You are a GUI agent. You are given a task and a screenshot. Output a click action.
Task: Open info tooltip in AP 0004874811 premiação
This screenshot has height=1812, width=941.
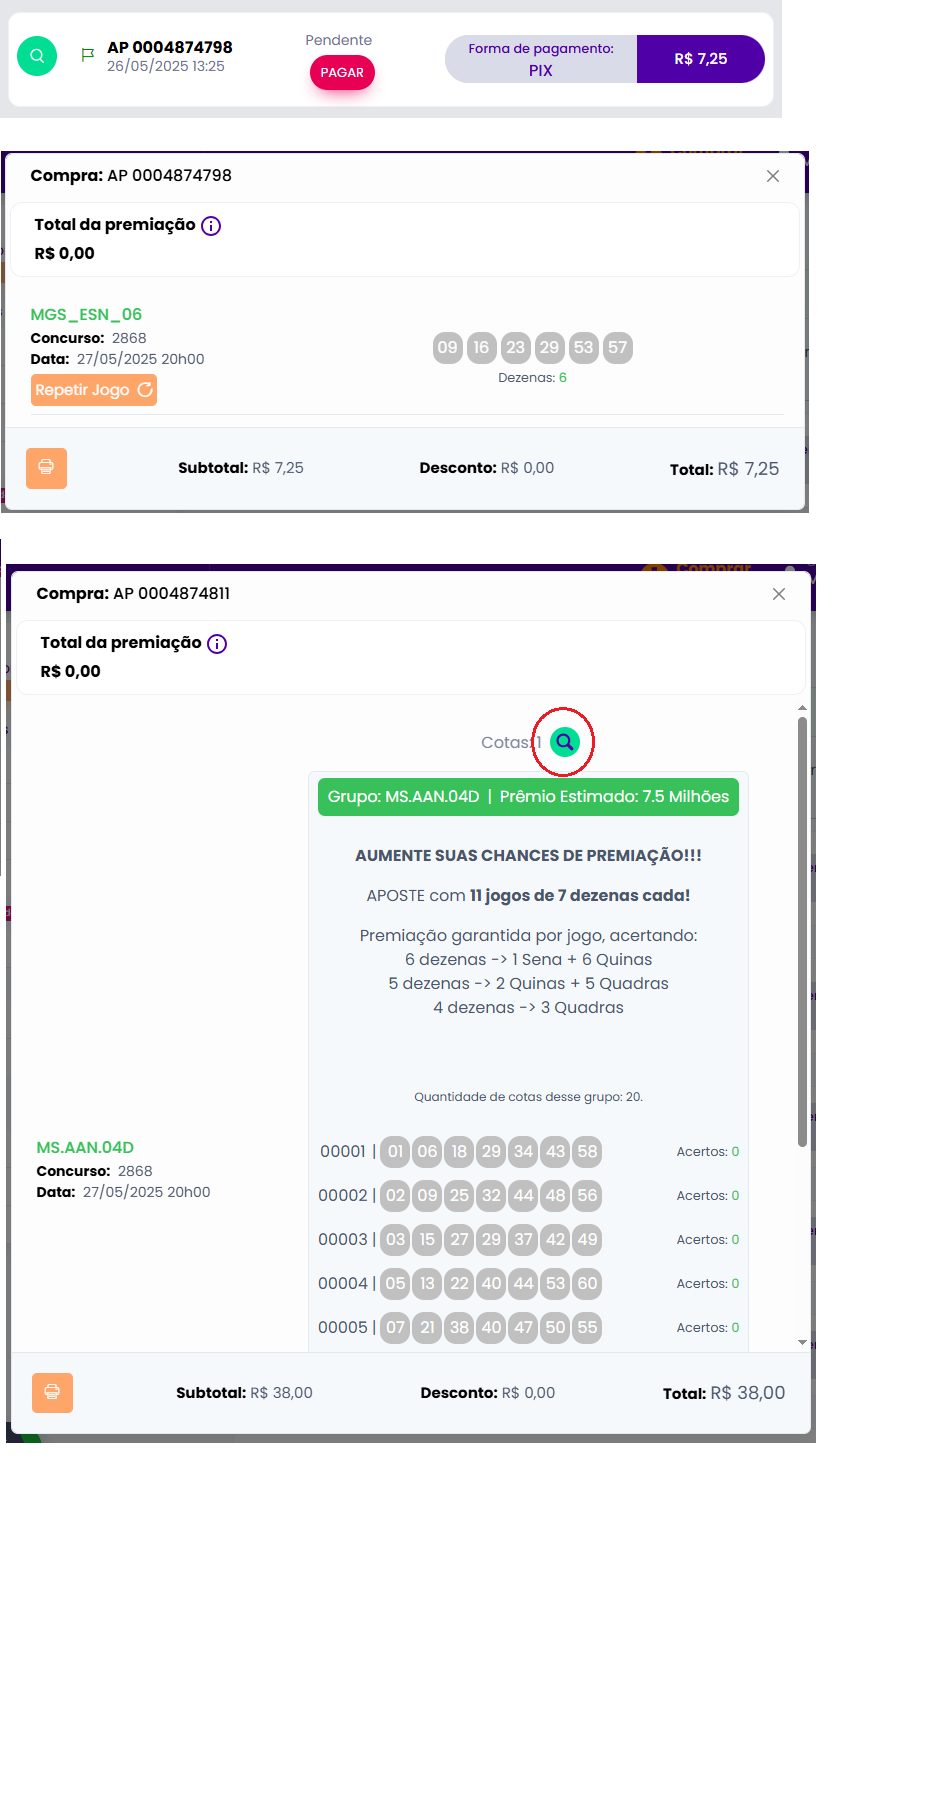[x=217, y=644]
